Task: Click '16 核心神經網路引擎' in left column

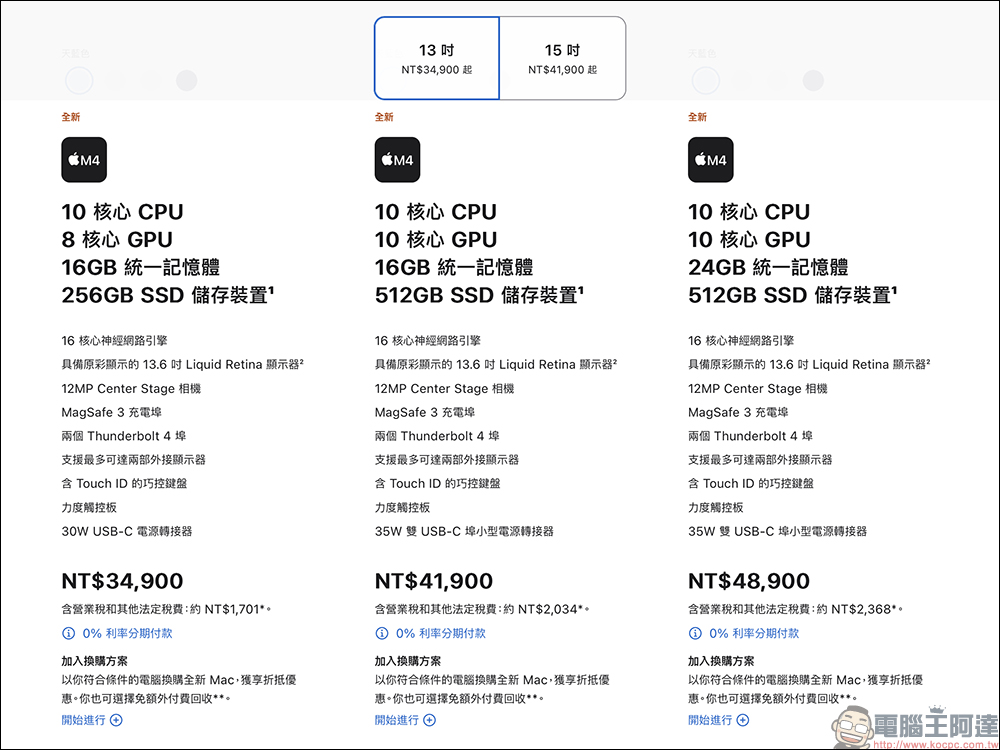Action: (115, 341)
